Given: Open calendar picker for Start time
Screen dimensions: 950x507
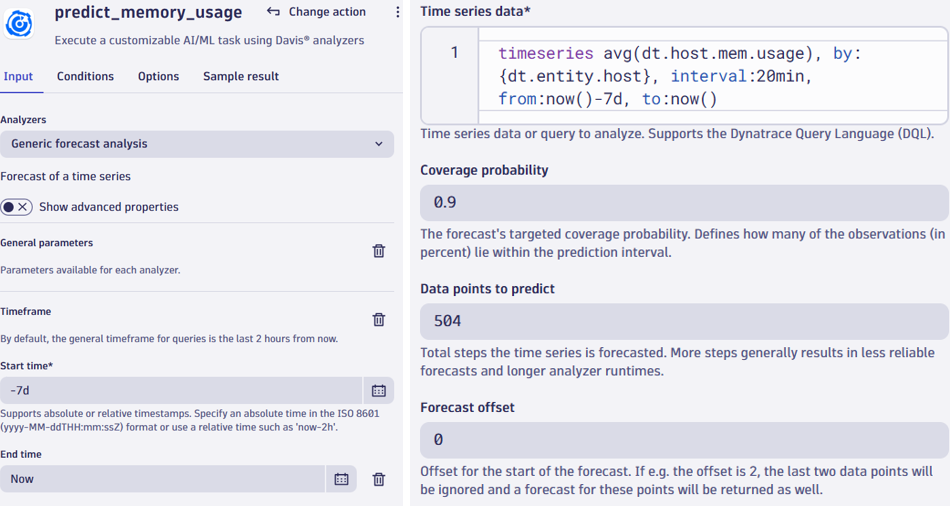Looking at the screenshot, I should tap(379, 391).
